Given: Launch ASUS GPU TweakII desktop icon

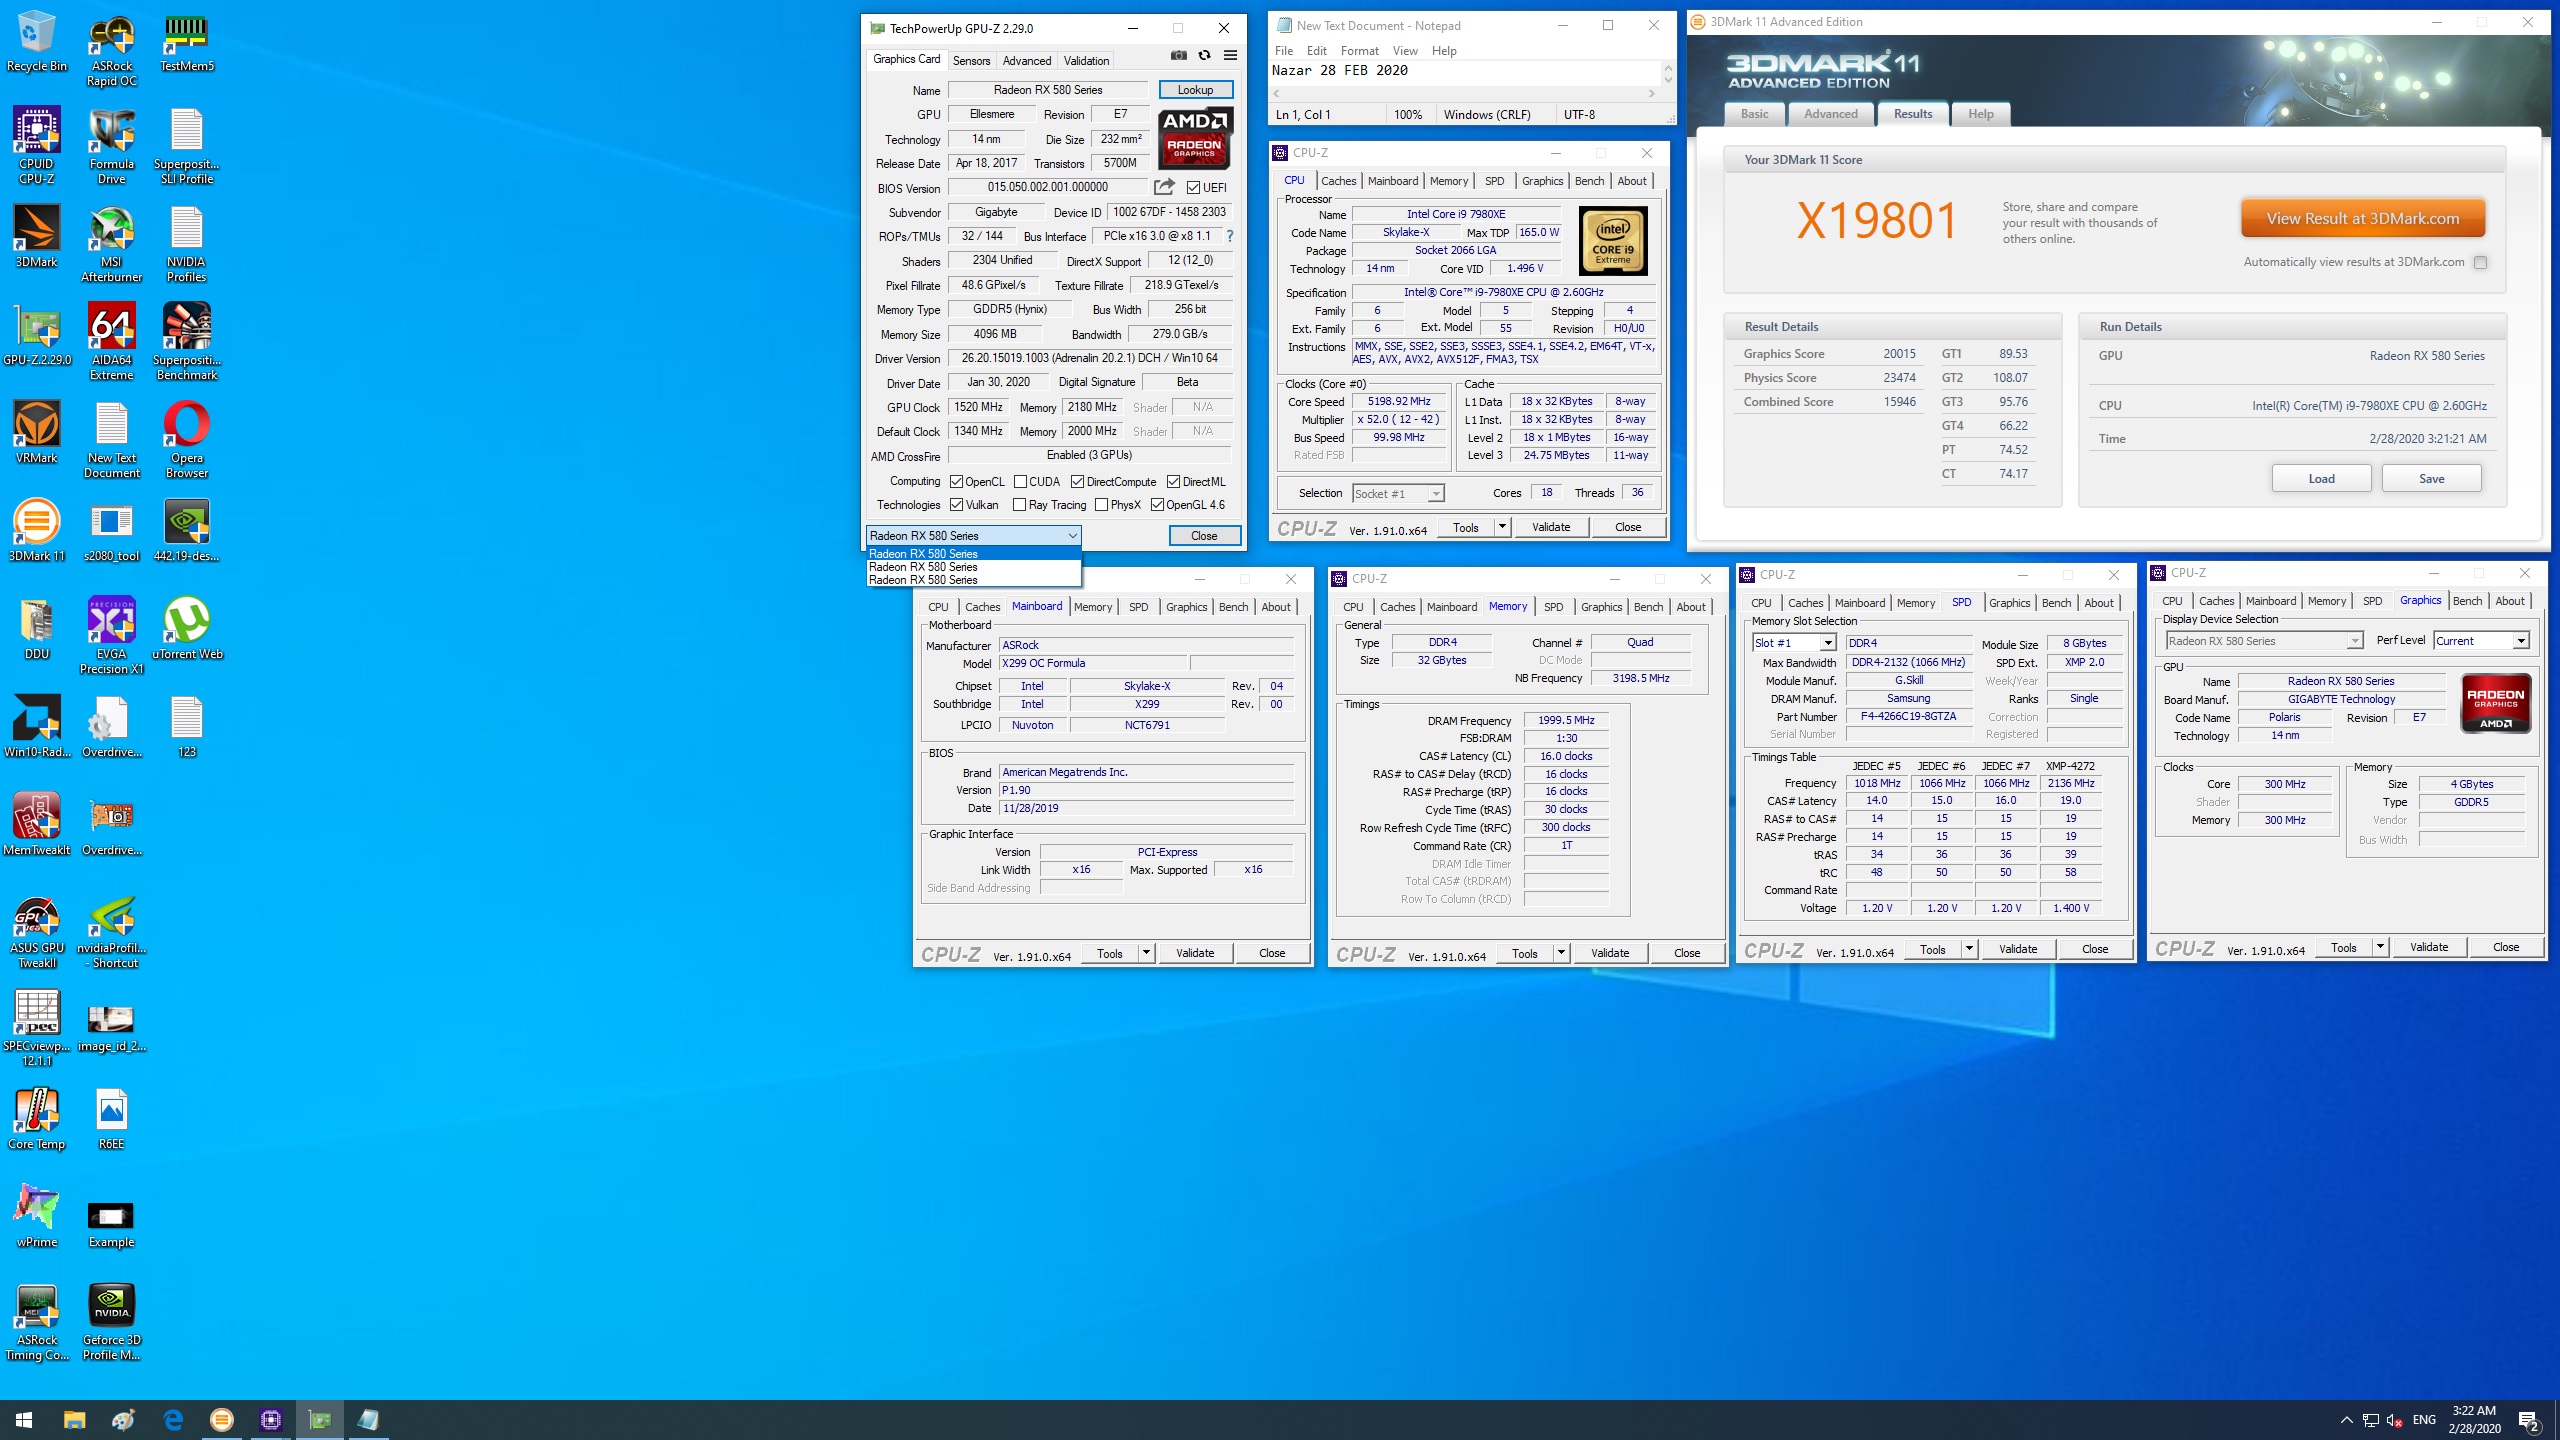Looking at the screenshot, I should pos(37,930).
